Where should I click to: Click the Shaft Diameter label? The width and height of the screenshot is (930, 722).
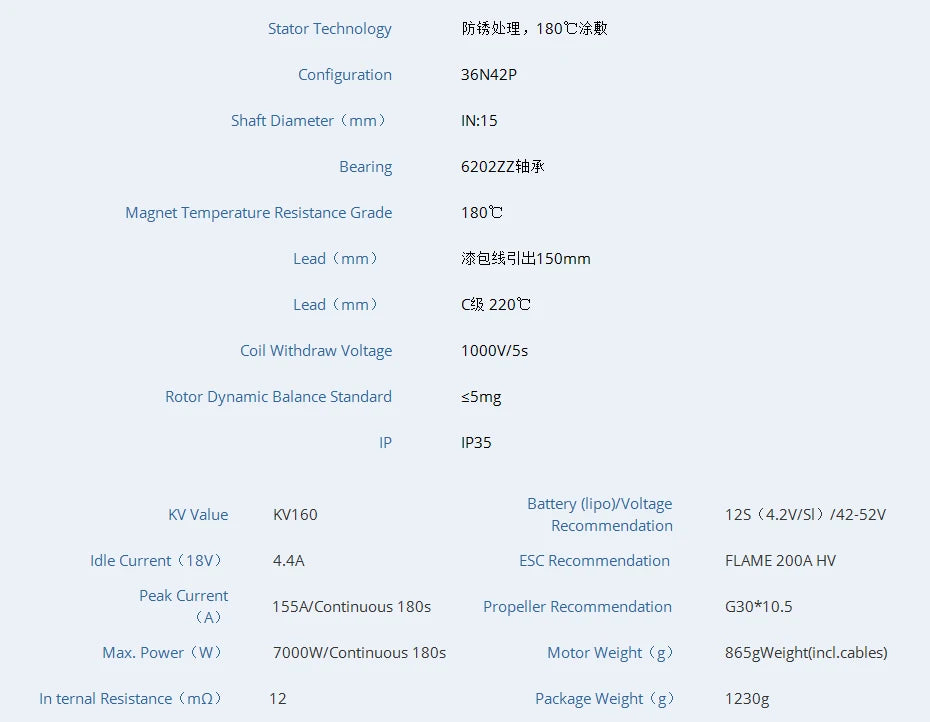310,121
